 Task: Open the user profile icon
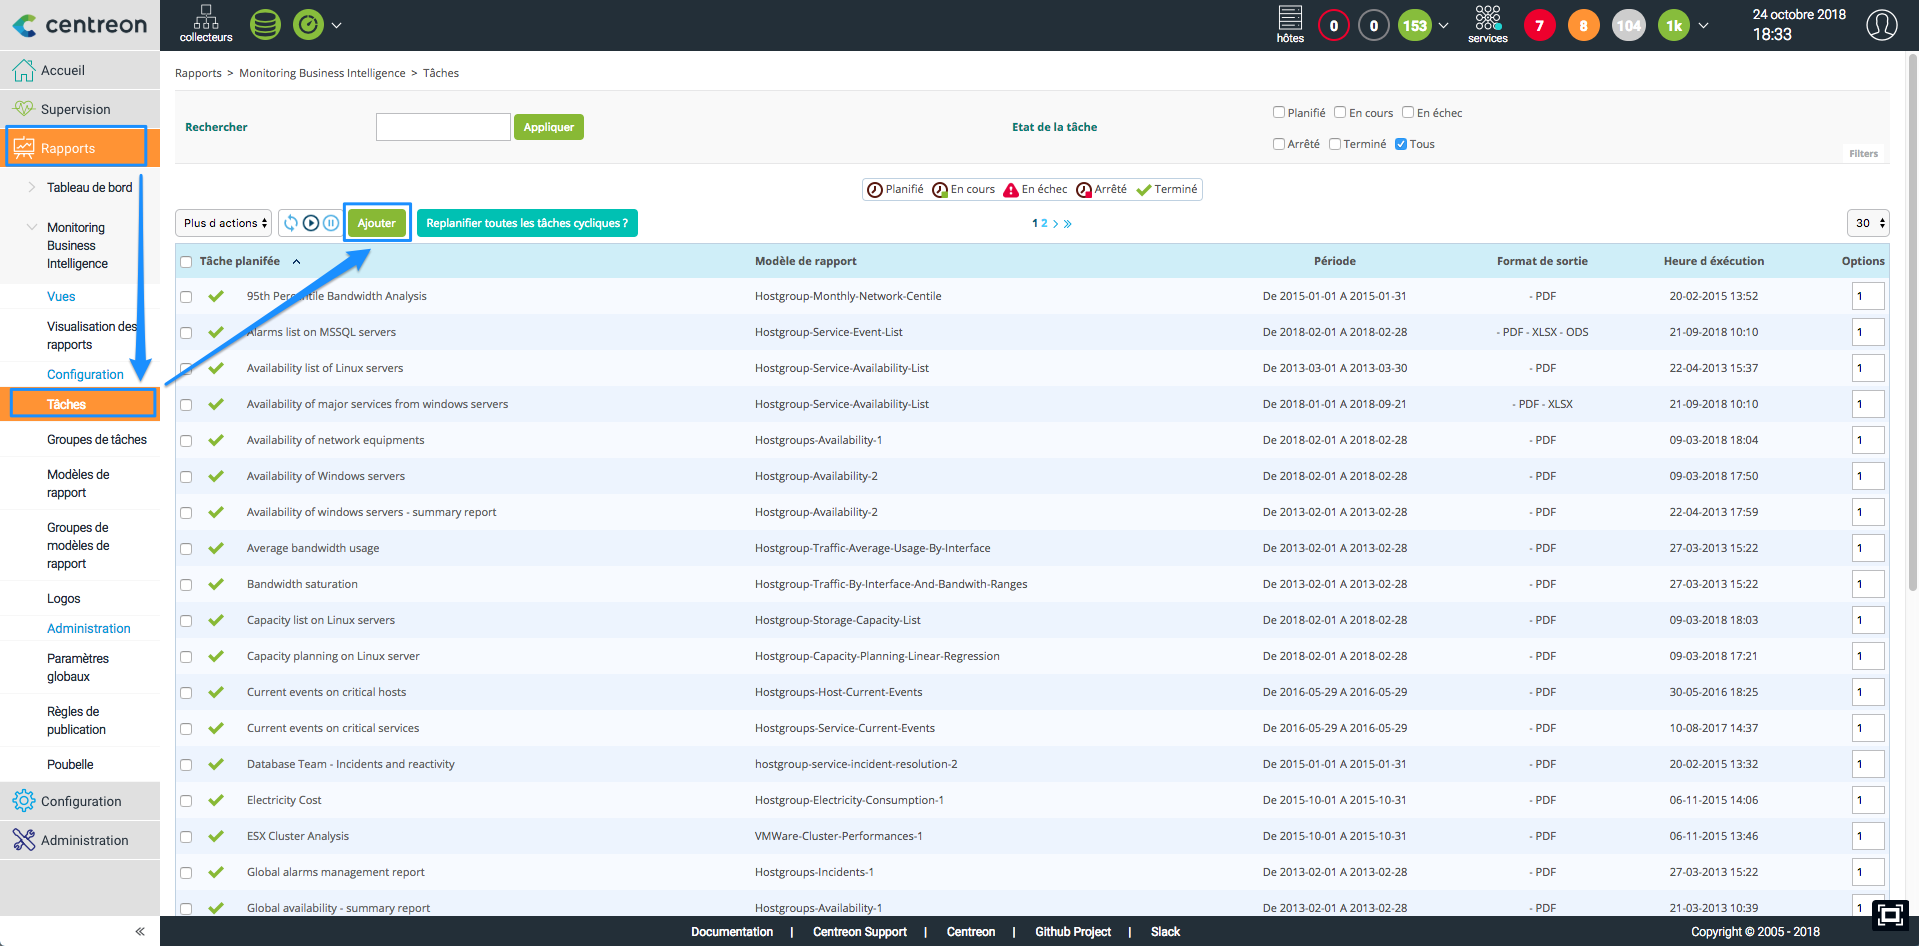[x=1881, y=25]
